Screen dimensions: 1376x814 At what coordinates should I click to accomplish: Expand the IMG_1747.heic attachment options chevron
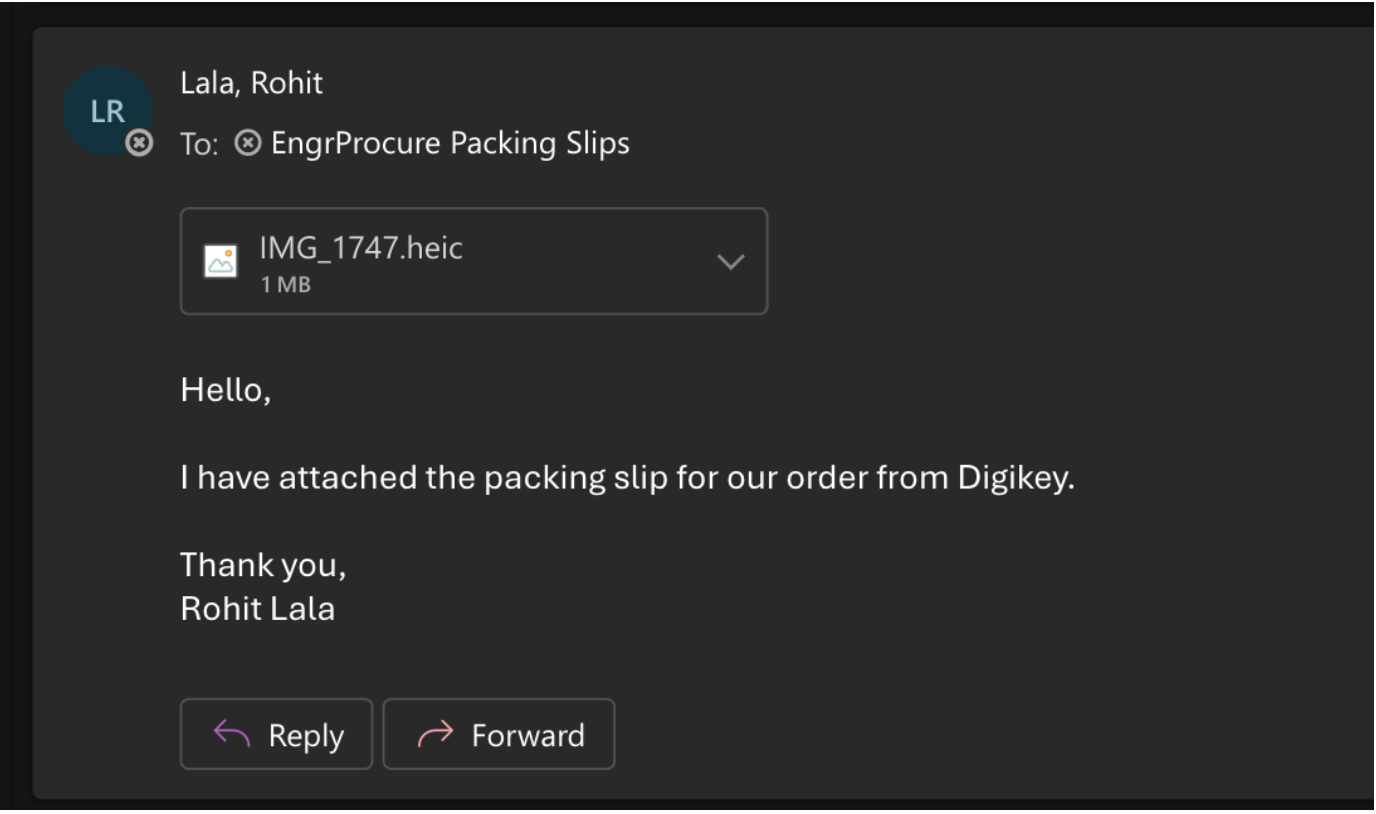coord(732,262)
